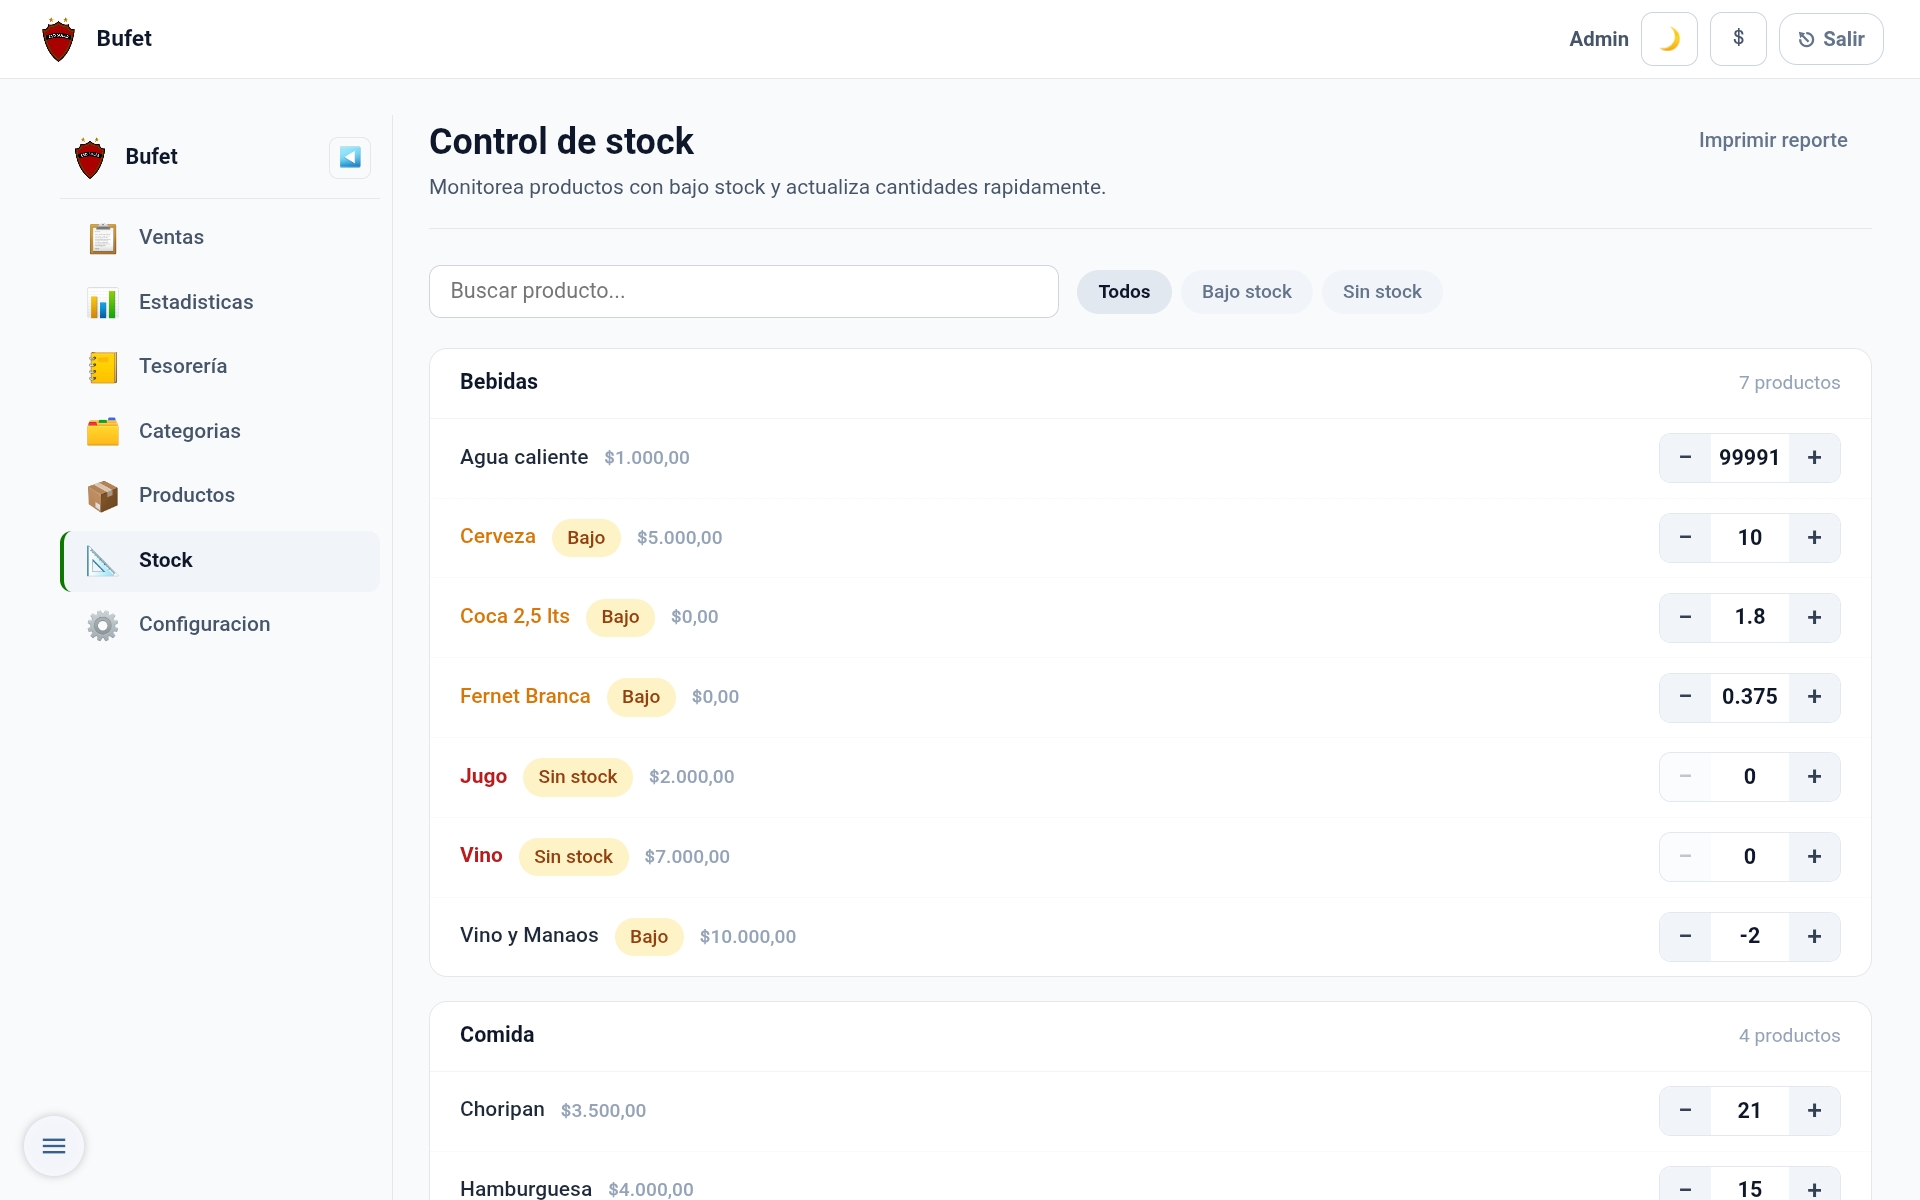Click the Categorias folder icon
1920x1200 pixels.
click(103, 431)
